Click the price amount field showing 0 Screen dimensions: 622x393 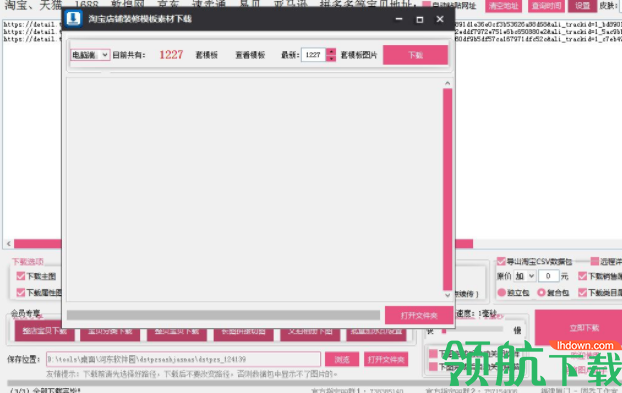pos(548,276)
